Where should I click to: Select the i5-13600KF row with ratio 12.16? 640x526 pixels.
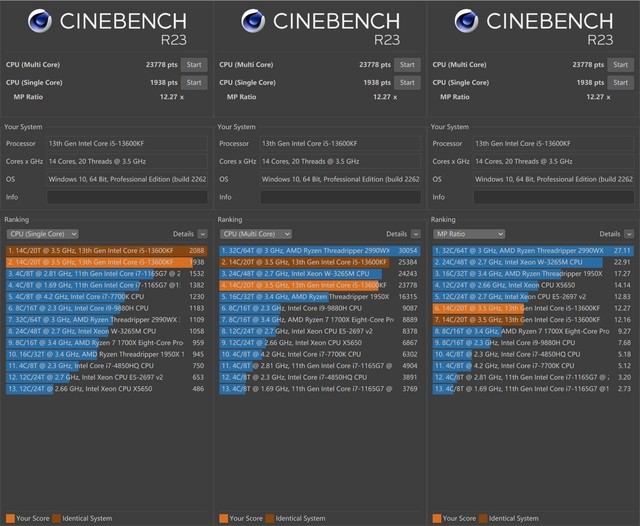(x=533, y=320)
